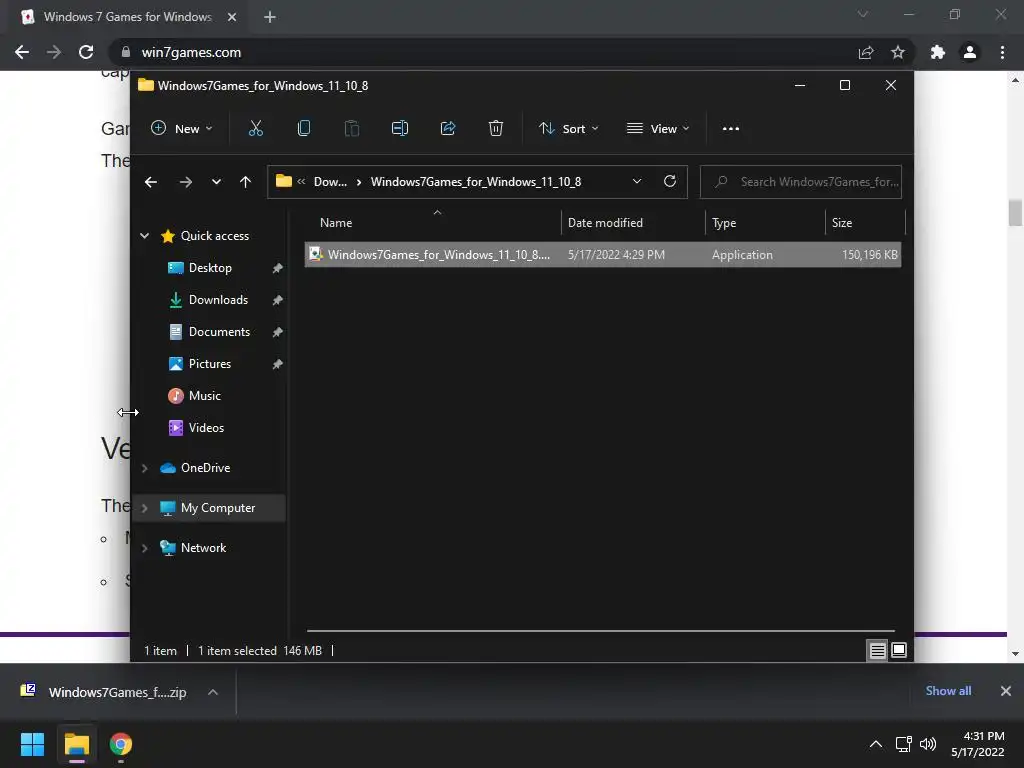Select Videos in navigation pane

pos(206,428)
